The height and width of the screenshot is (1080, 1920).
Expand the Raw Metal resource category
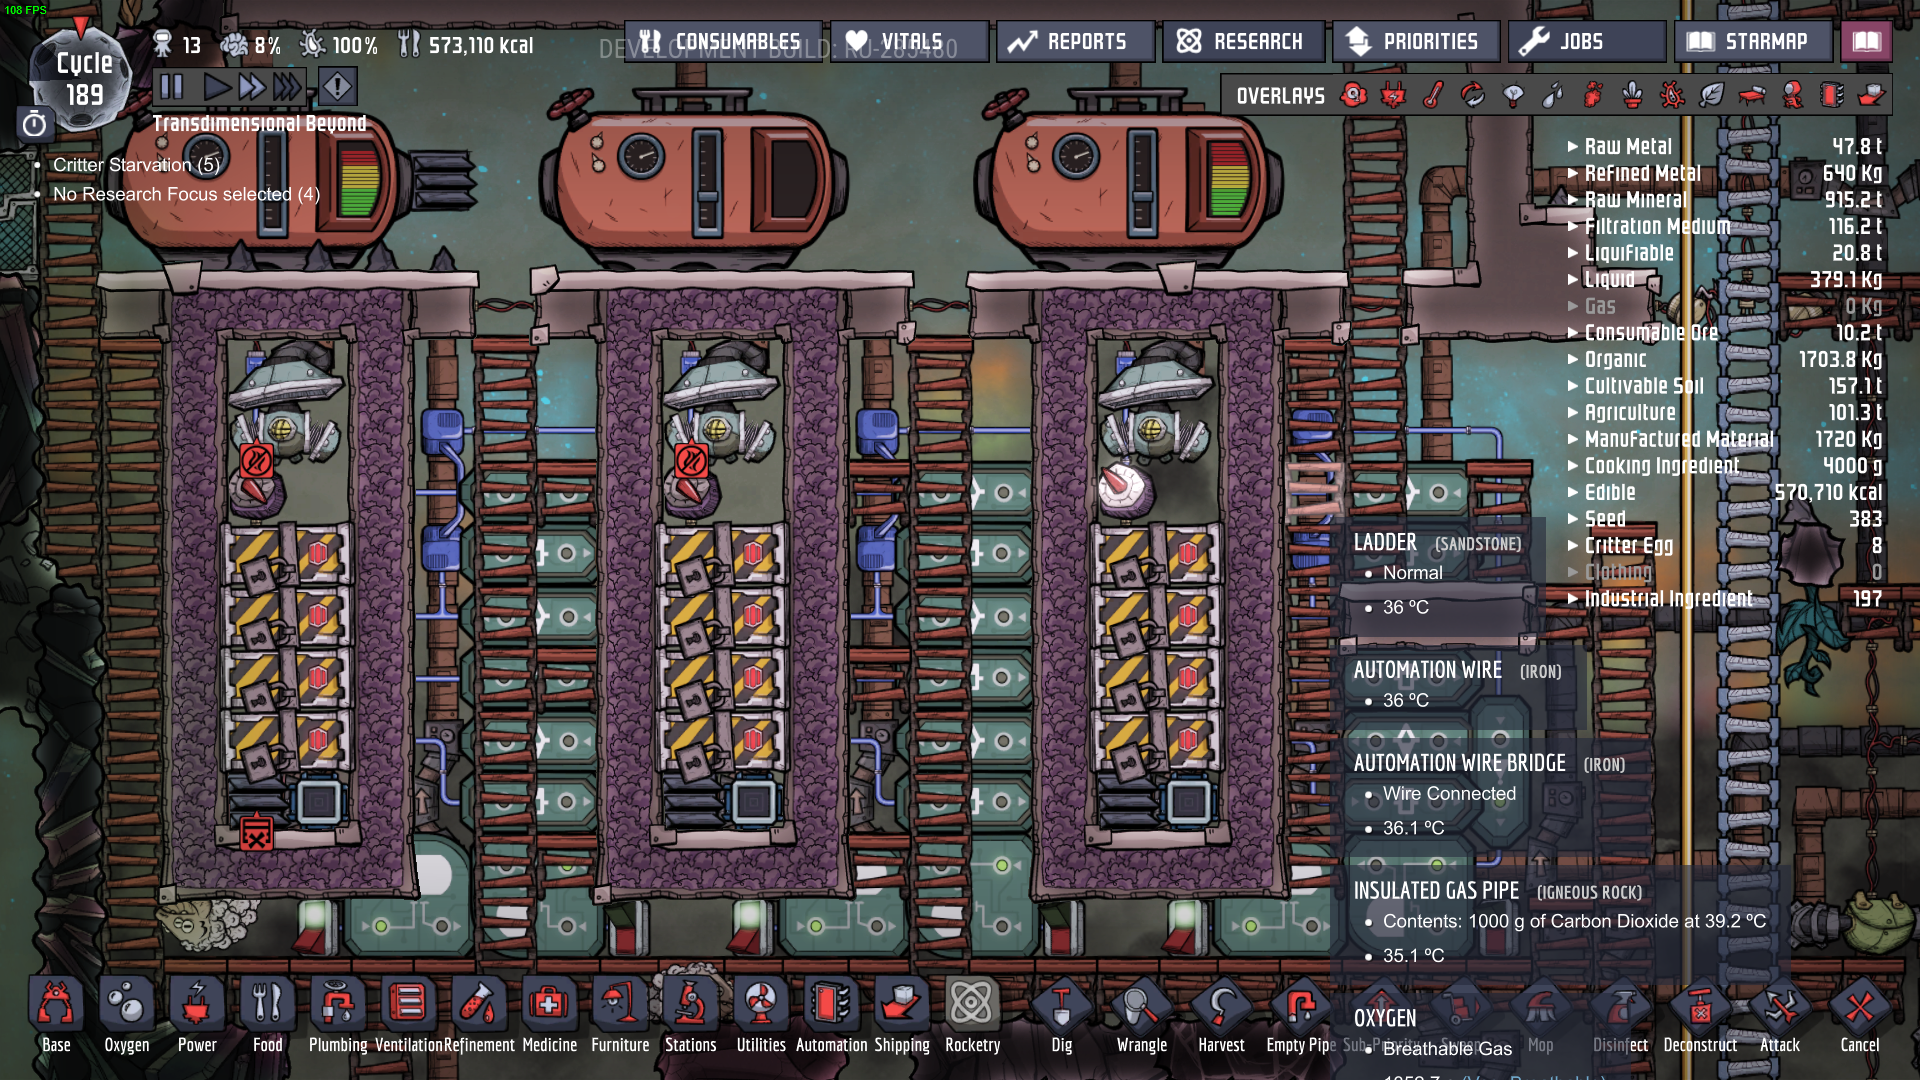[x=1627, y=147]
